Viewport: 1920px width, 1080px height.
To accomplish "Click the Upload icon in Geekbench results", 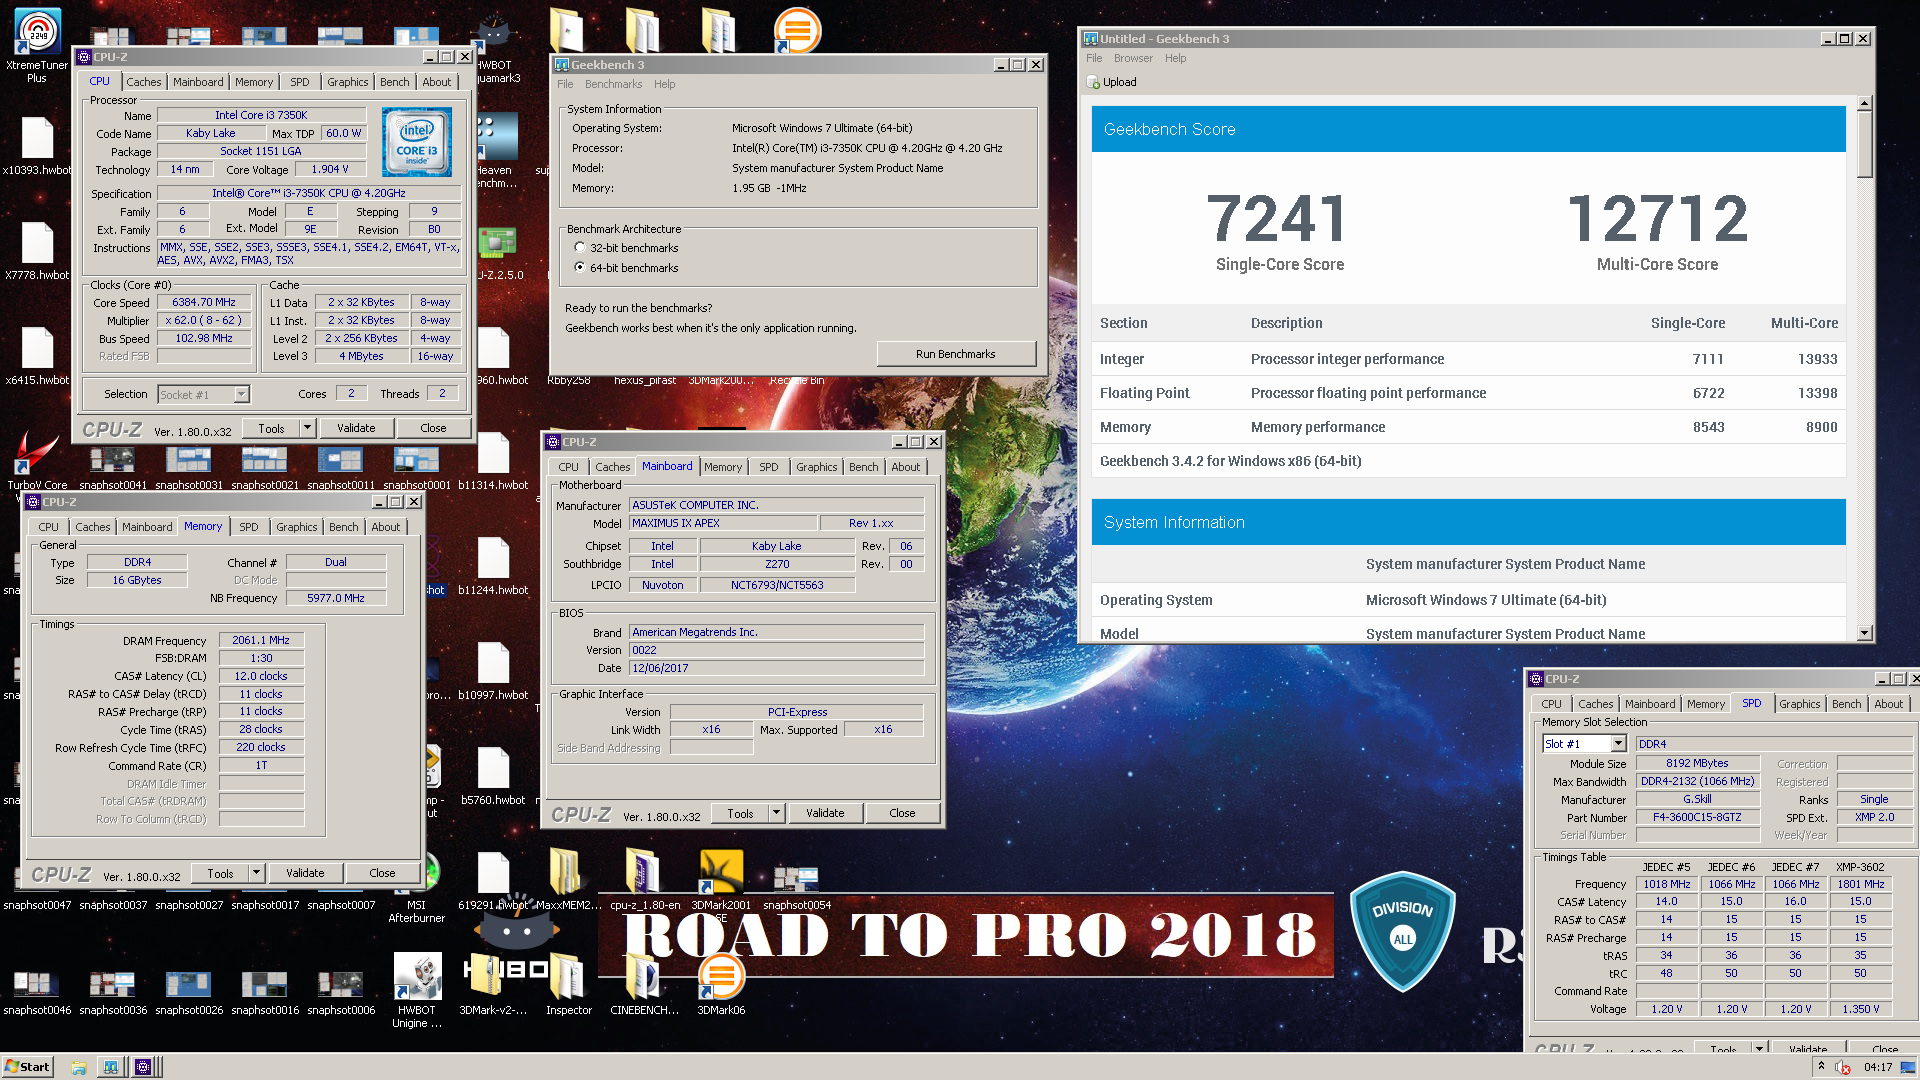I will [1094, 82].
